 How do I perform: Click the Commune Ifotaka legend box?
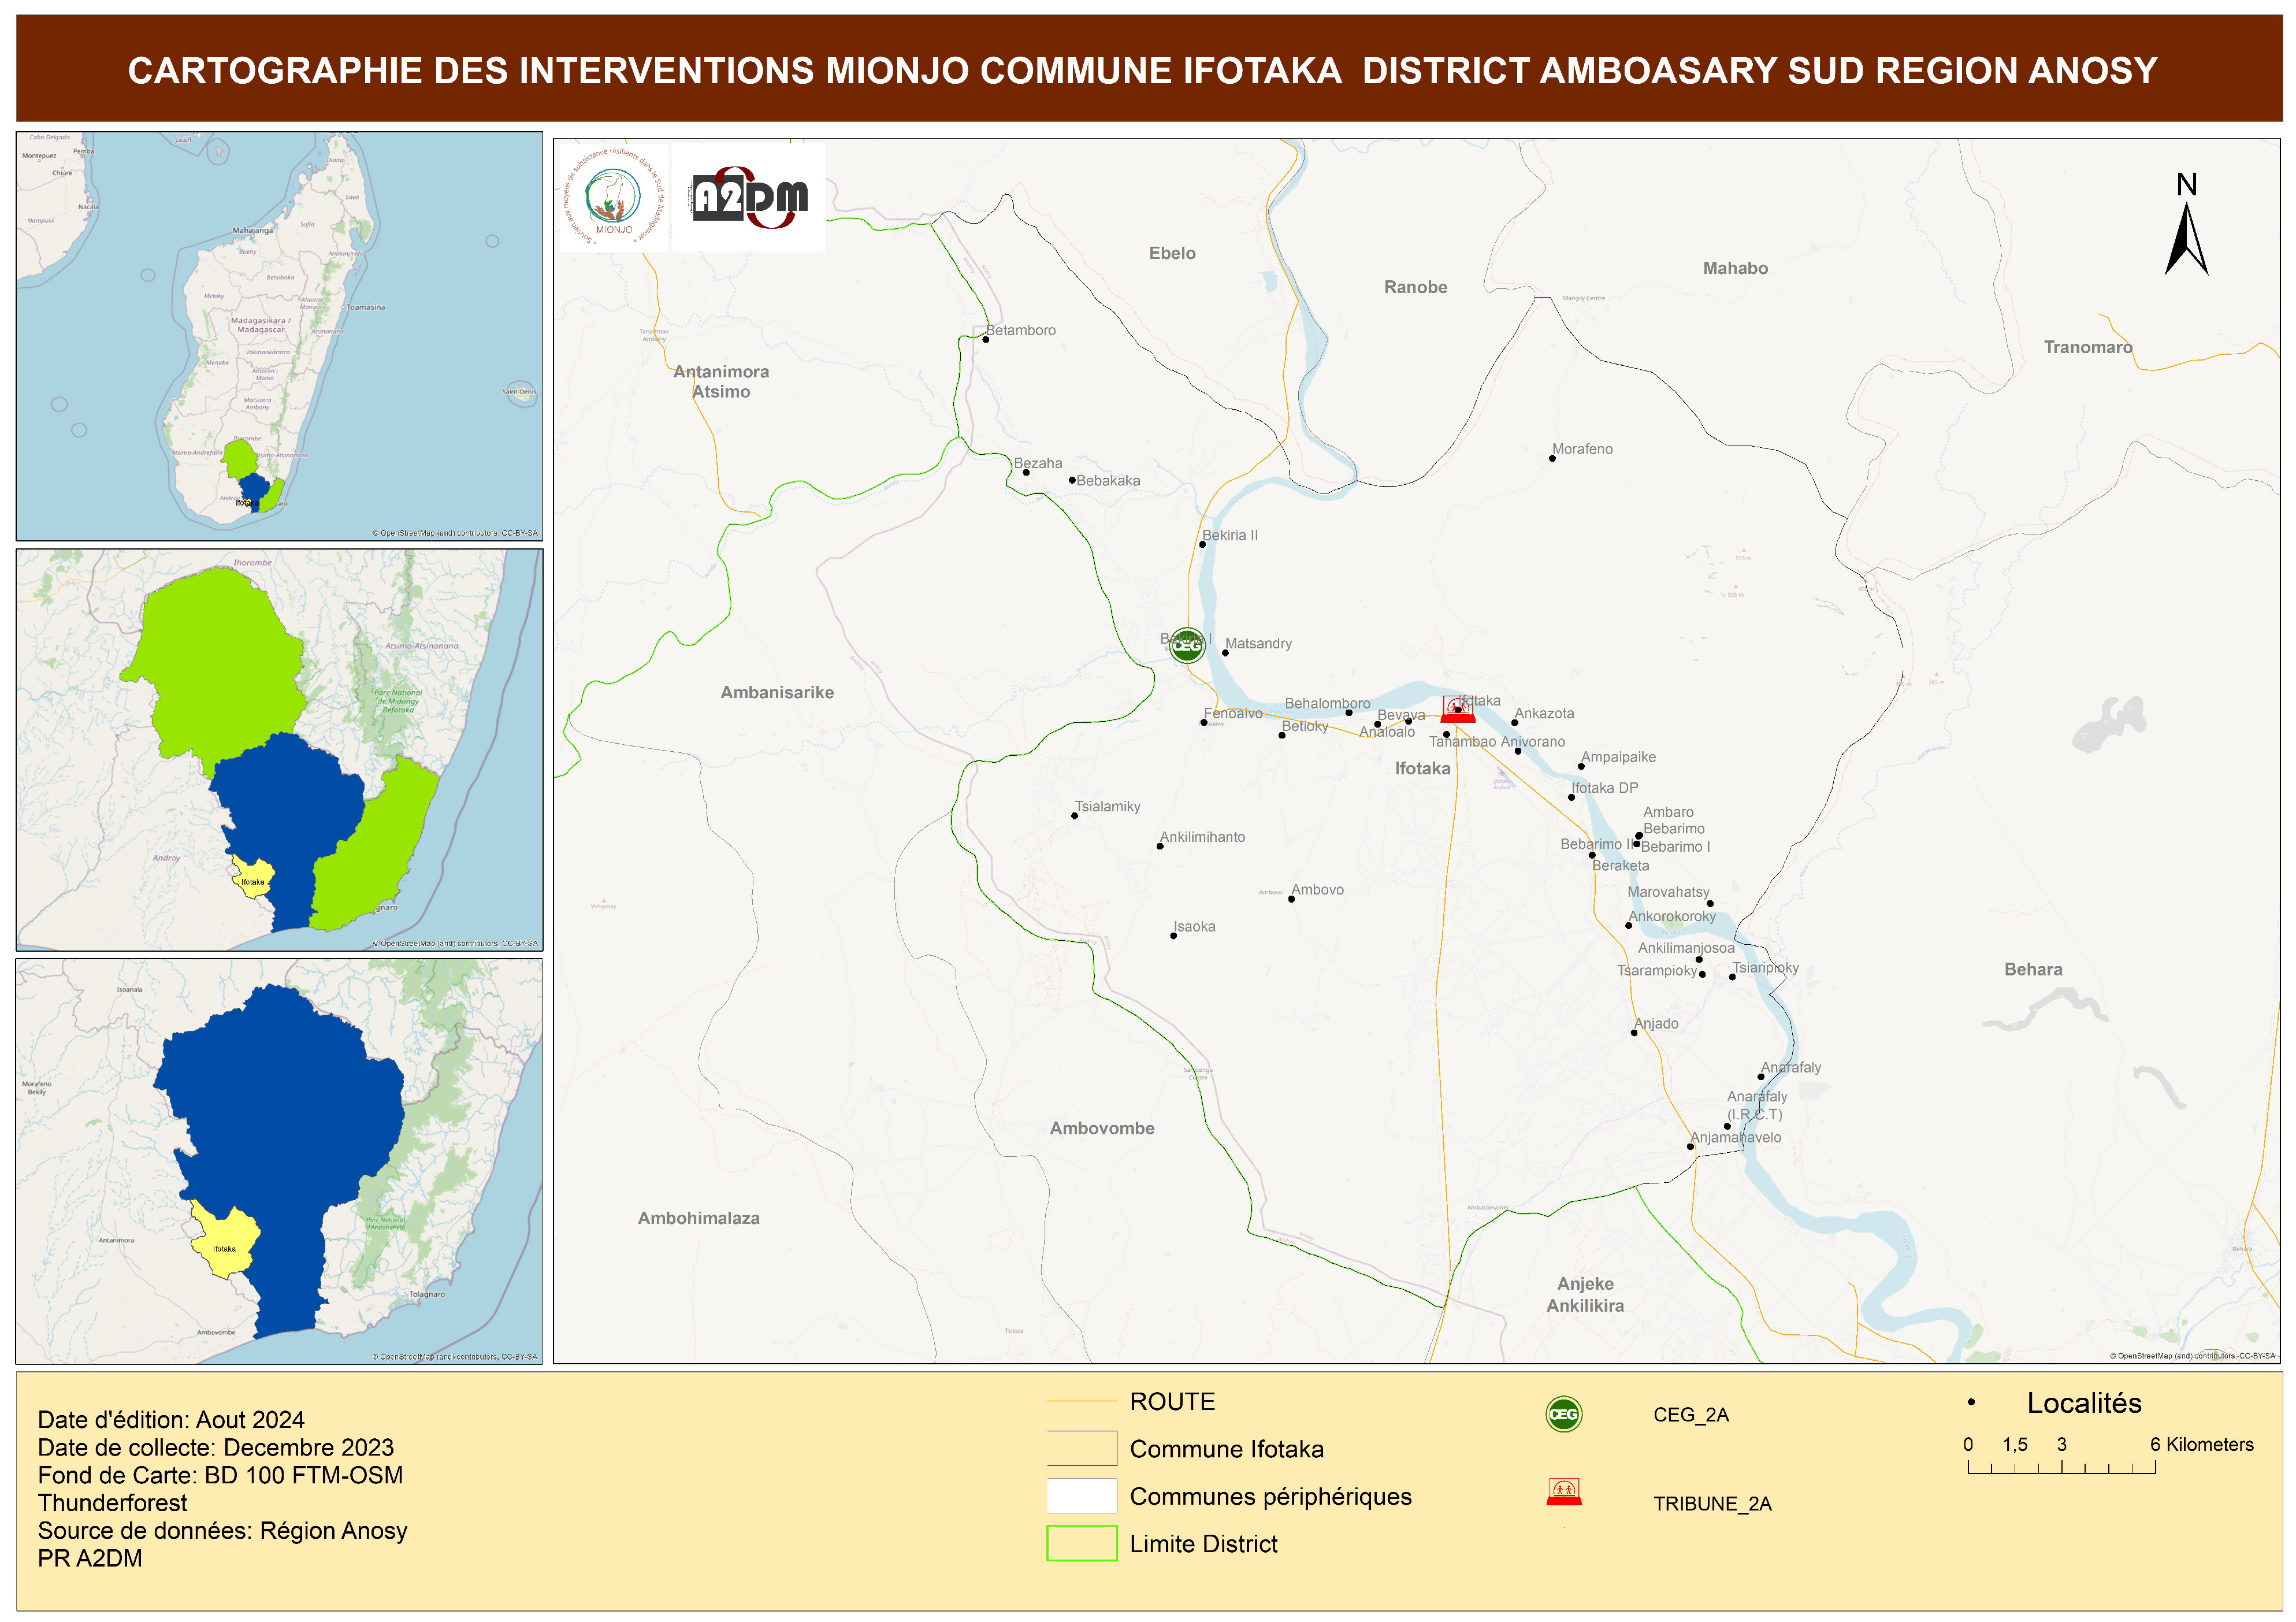1081,1447
